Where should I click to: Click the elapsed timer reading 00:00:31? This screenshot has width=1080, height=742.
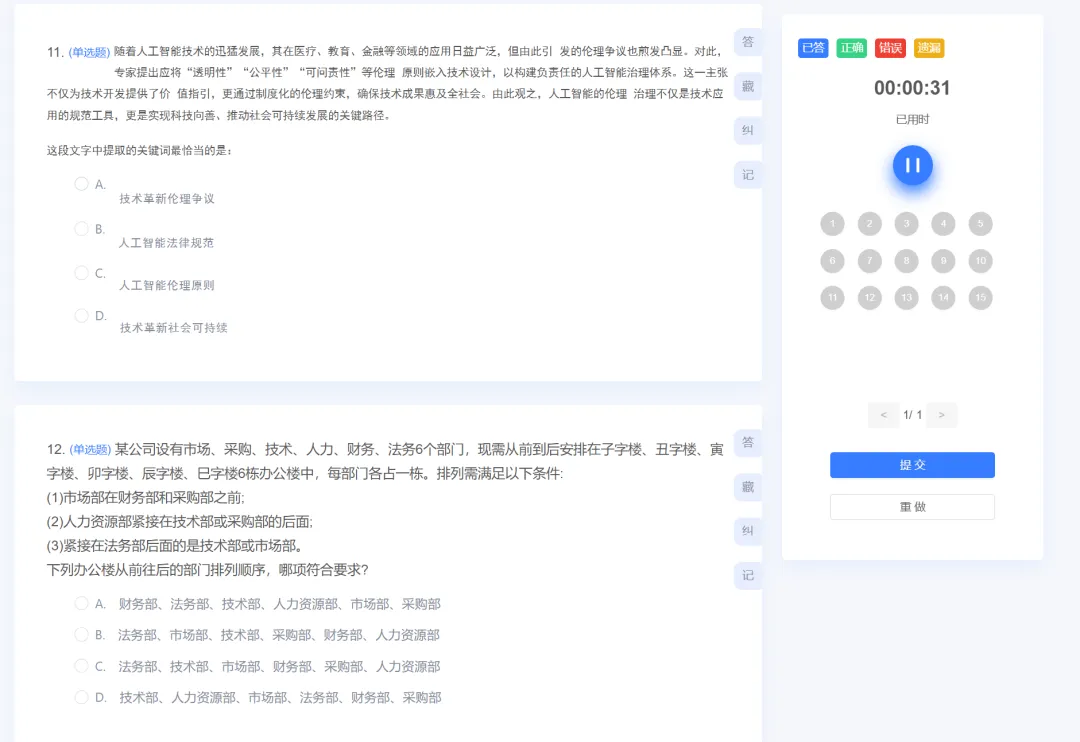tap(912, 88)
